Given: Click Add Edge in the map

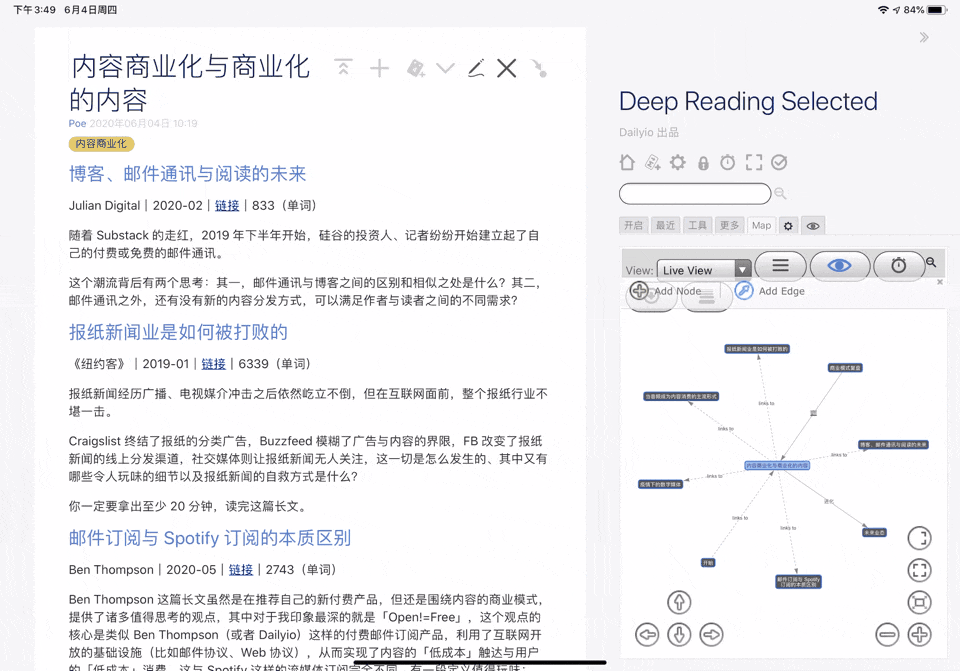Looking at the screenshot, I should (x=770, y=291).
